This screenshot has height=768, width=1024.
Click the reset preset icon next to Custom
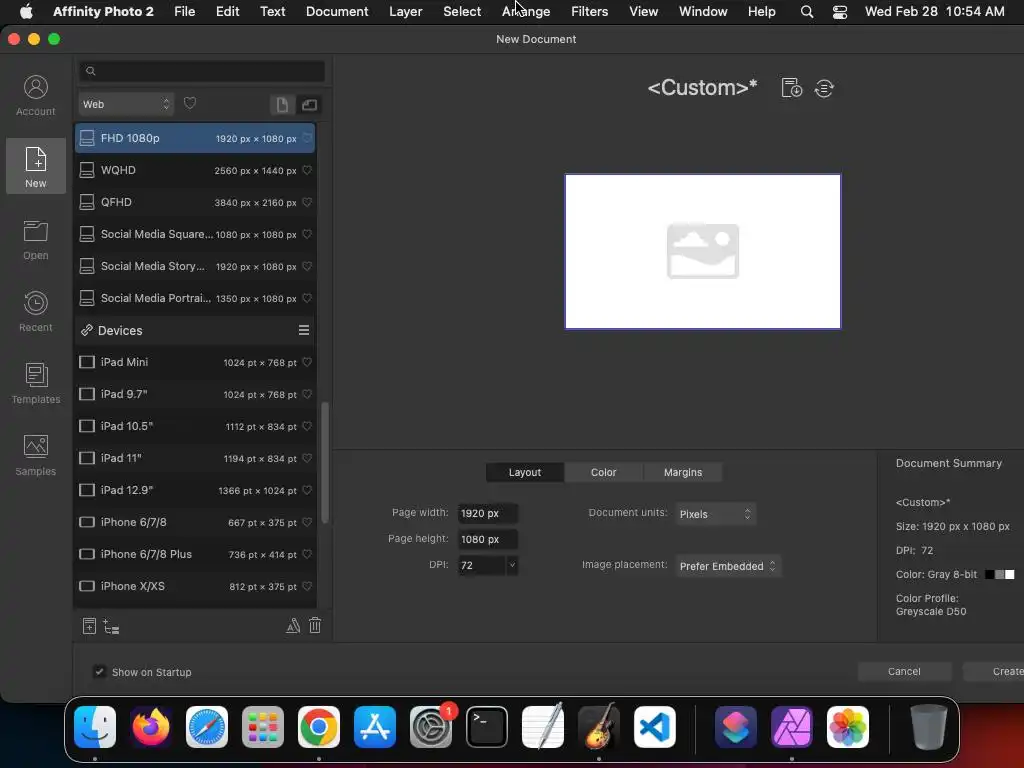pos(824,88)
